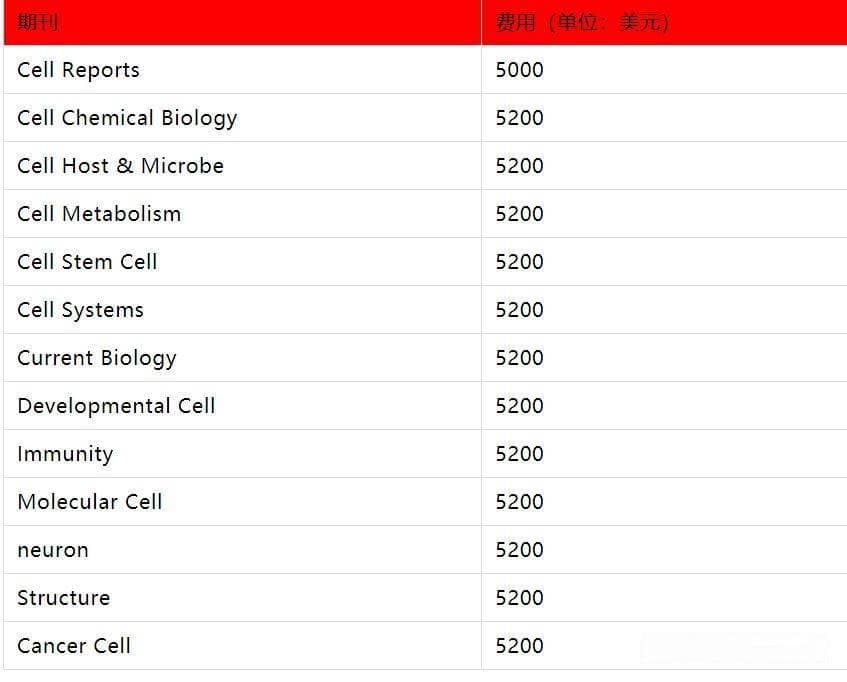Click the Cell Stem Cell entry
The height and width of the screenshot is (682, 847).
[x=87, y=262]
